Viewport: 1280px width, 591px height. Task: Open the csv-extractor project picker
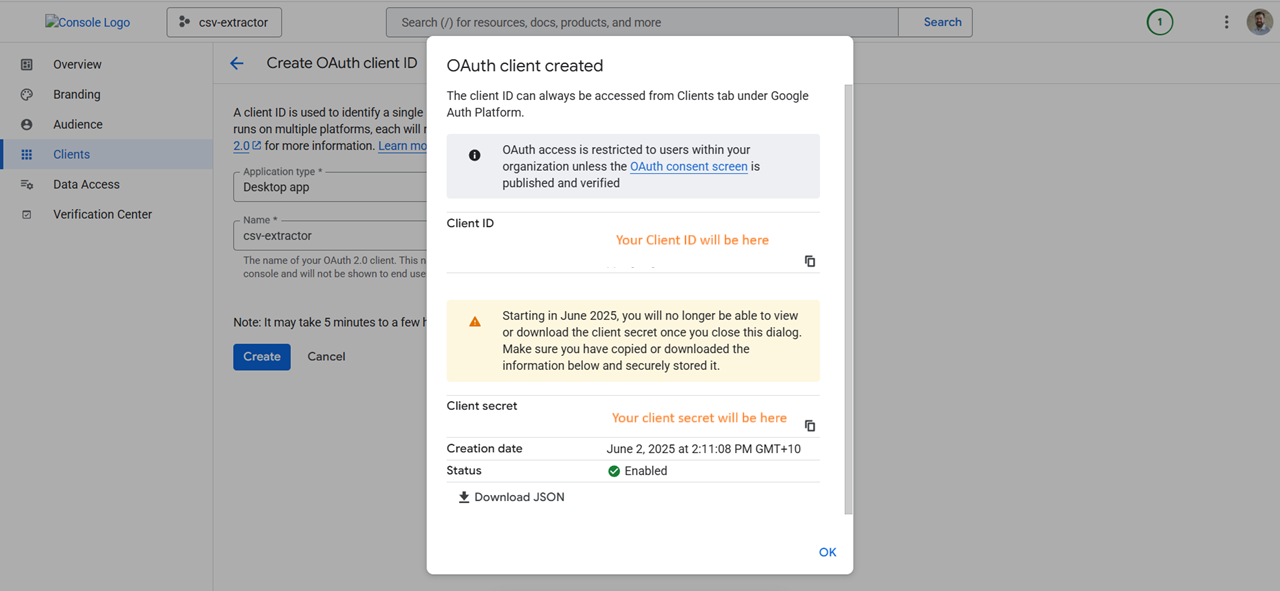click(224, 22)
